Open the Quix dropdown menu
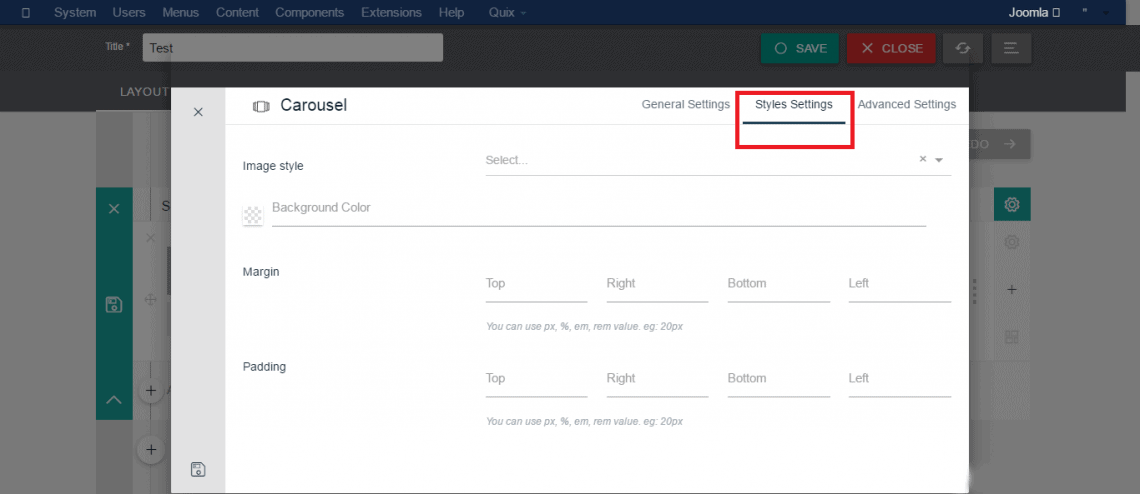This screenshot has width=1140, height=494. point(508,13)
